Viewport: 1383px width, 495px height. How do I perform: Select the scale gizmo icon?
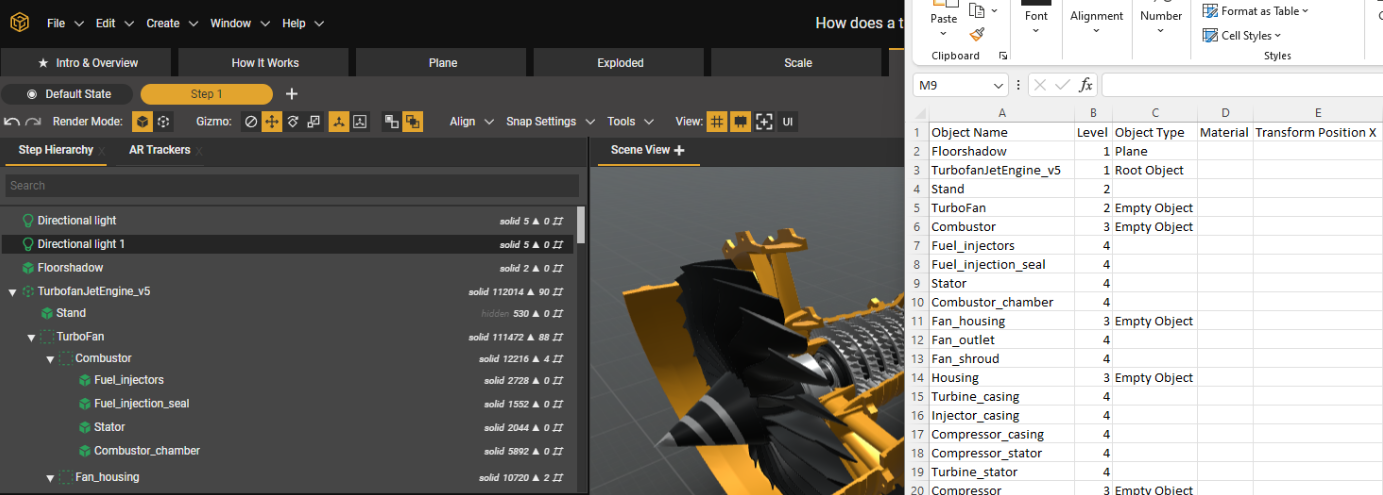314,122
